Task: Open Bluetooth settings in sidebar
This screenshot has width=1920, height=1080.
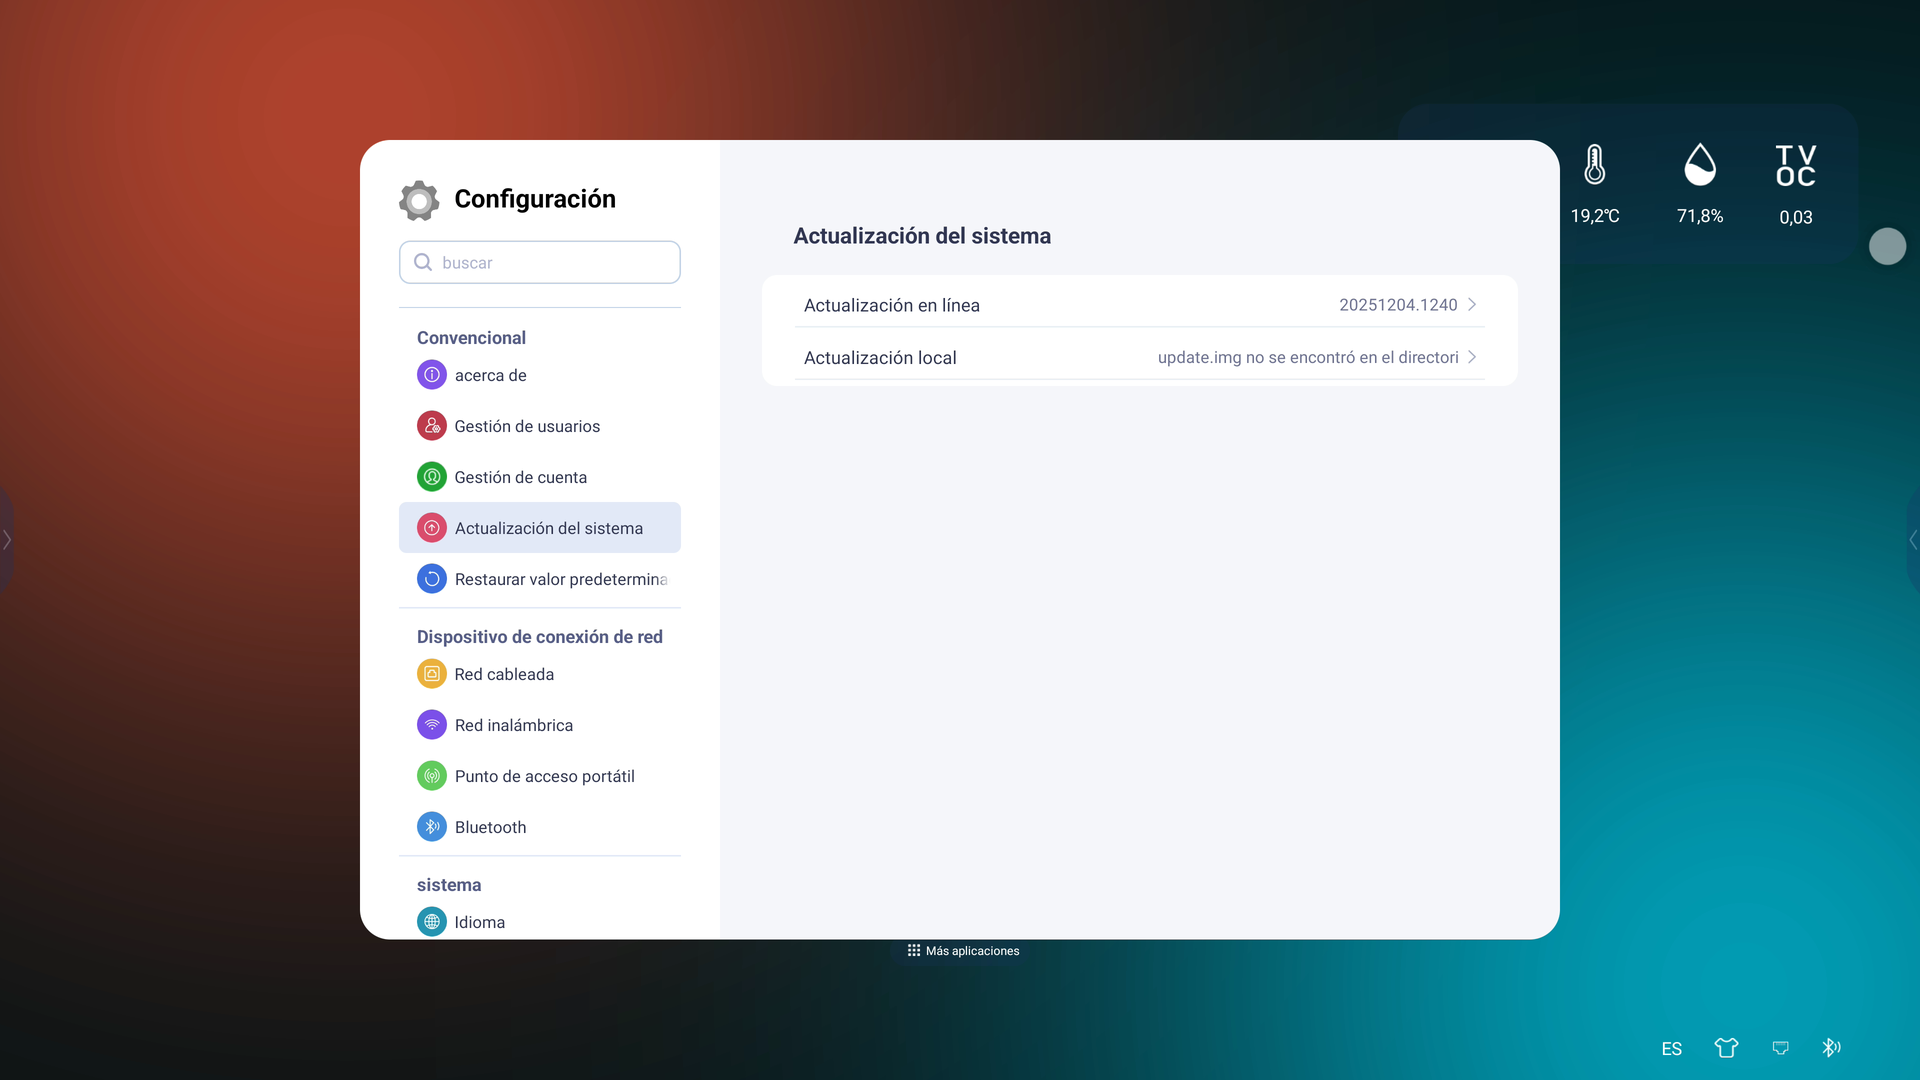Action: [540, 827]
